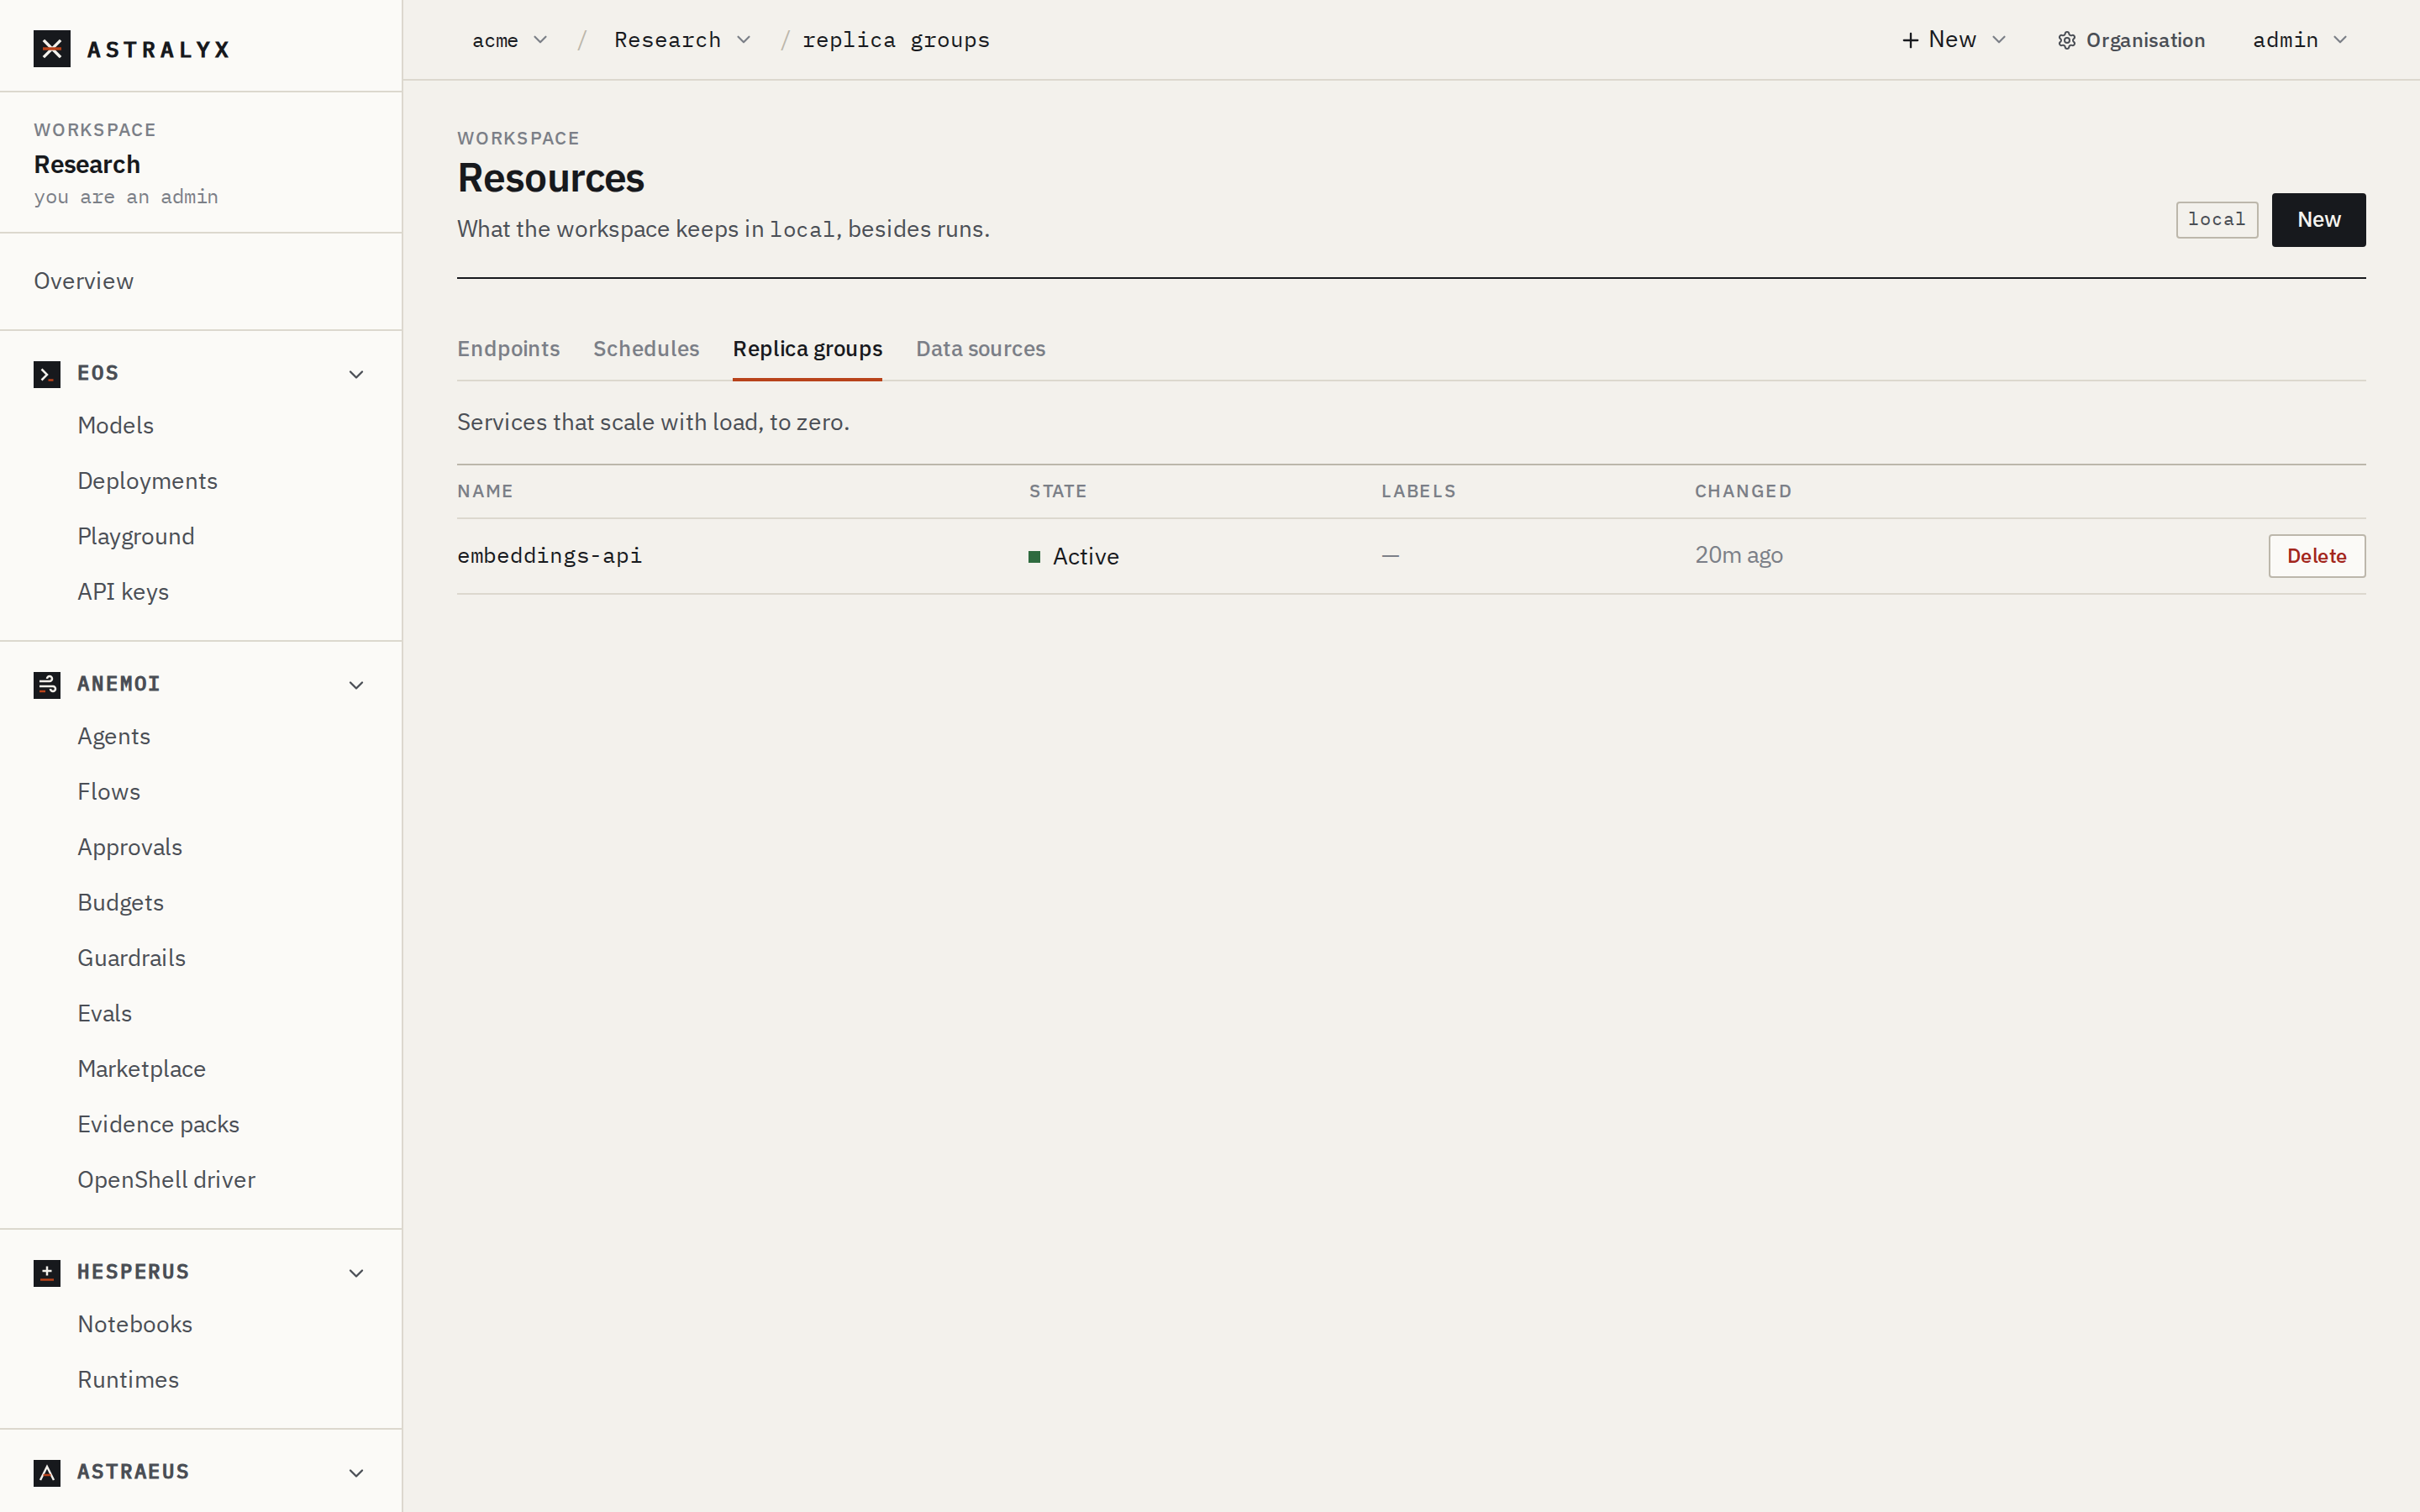Select the embeddings-api name cell

coord(549,556)
